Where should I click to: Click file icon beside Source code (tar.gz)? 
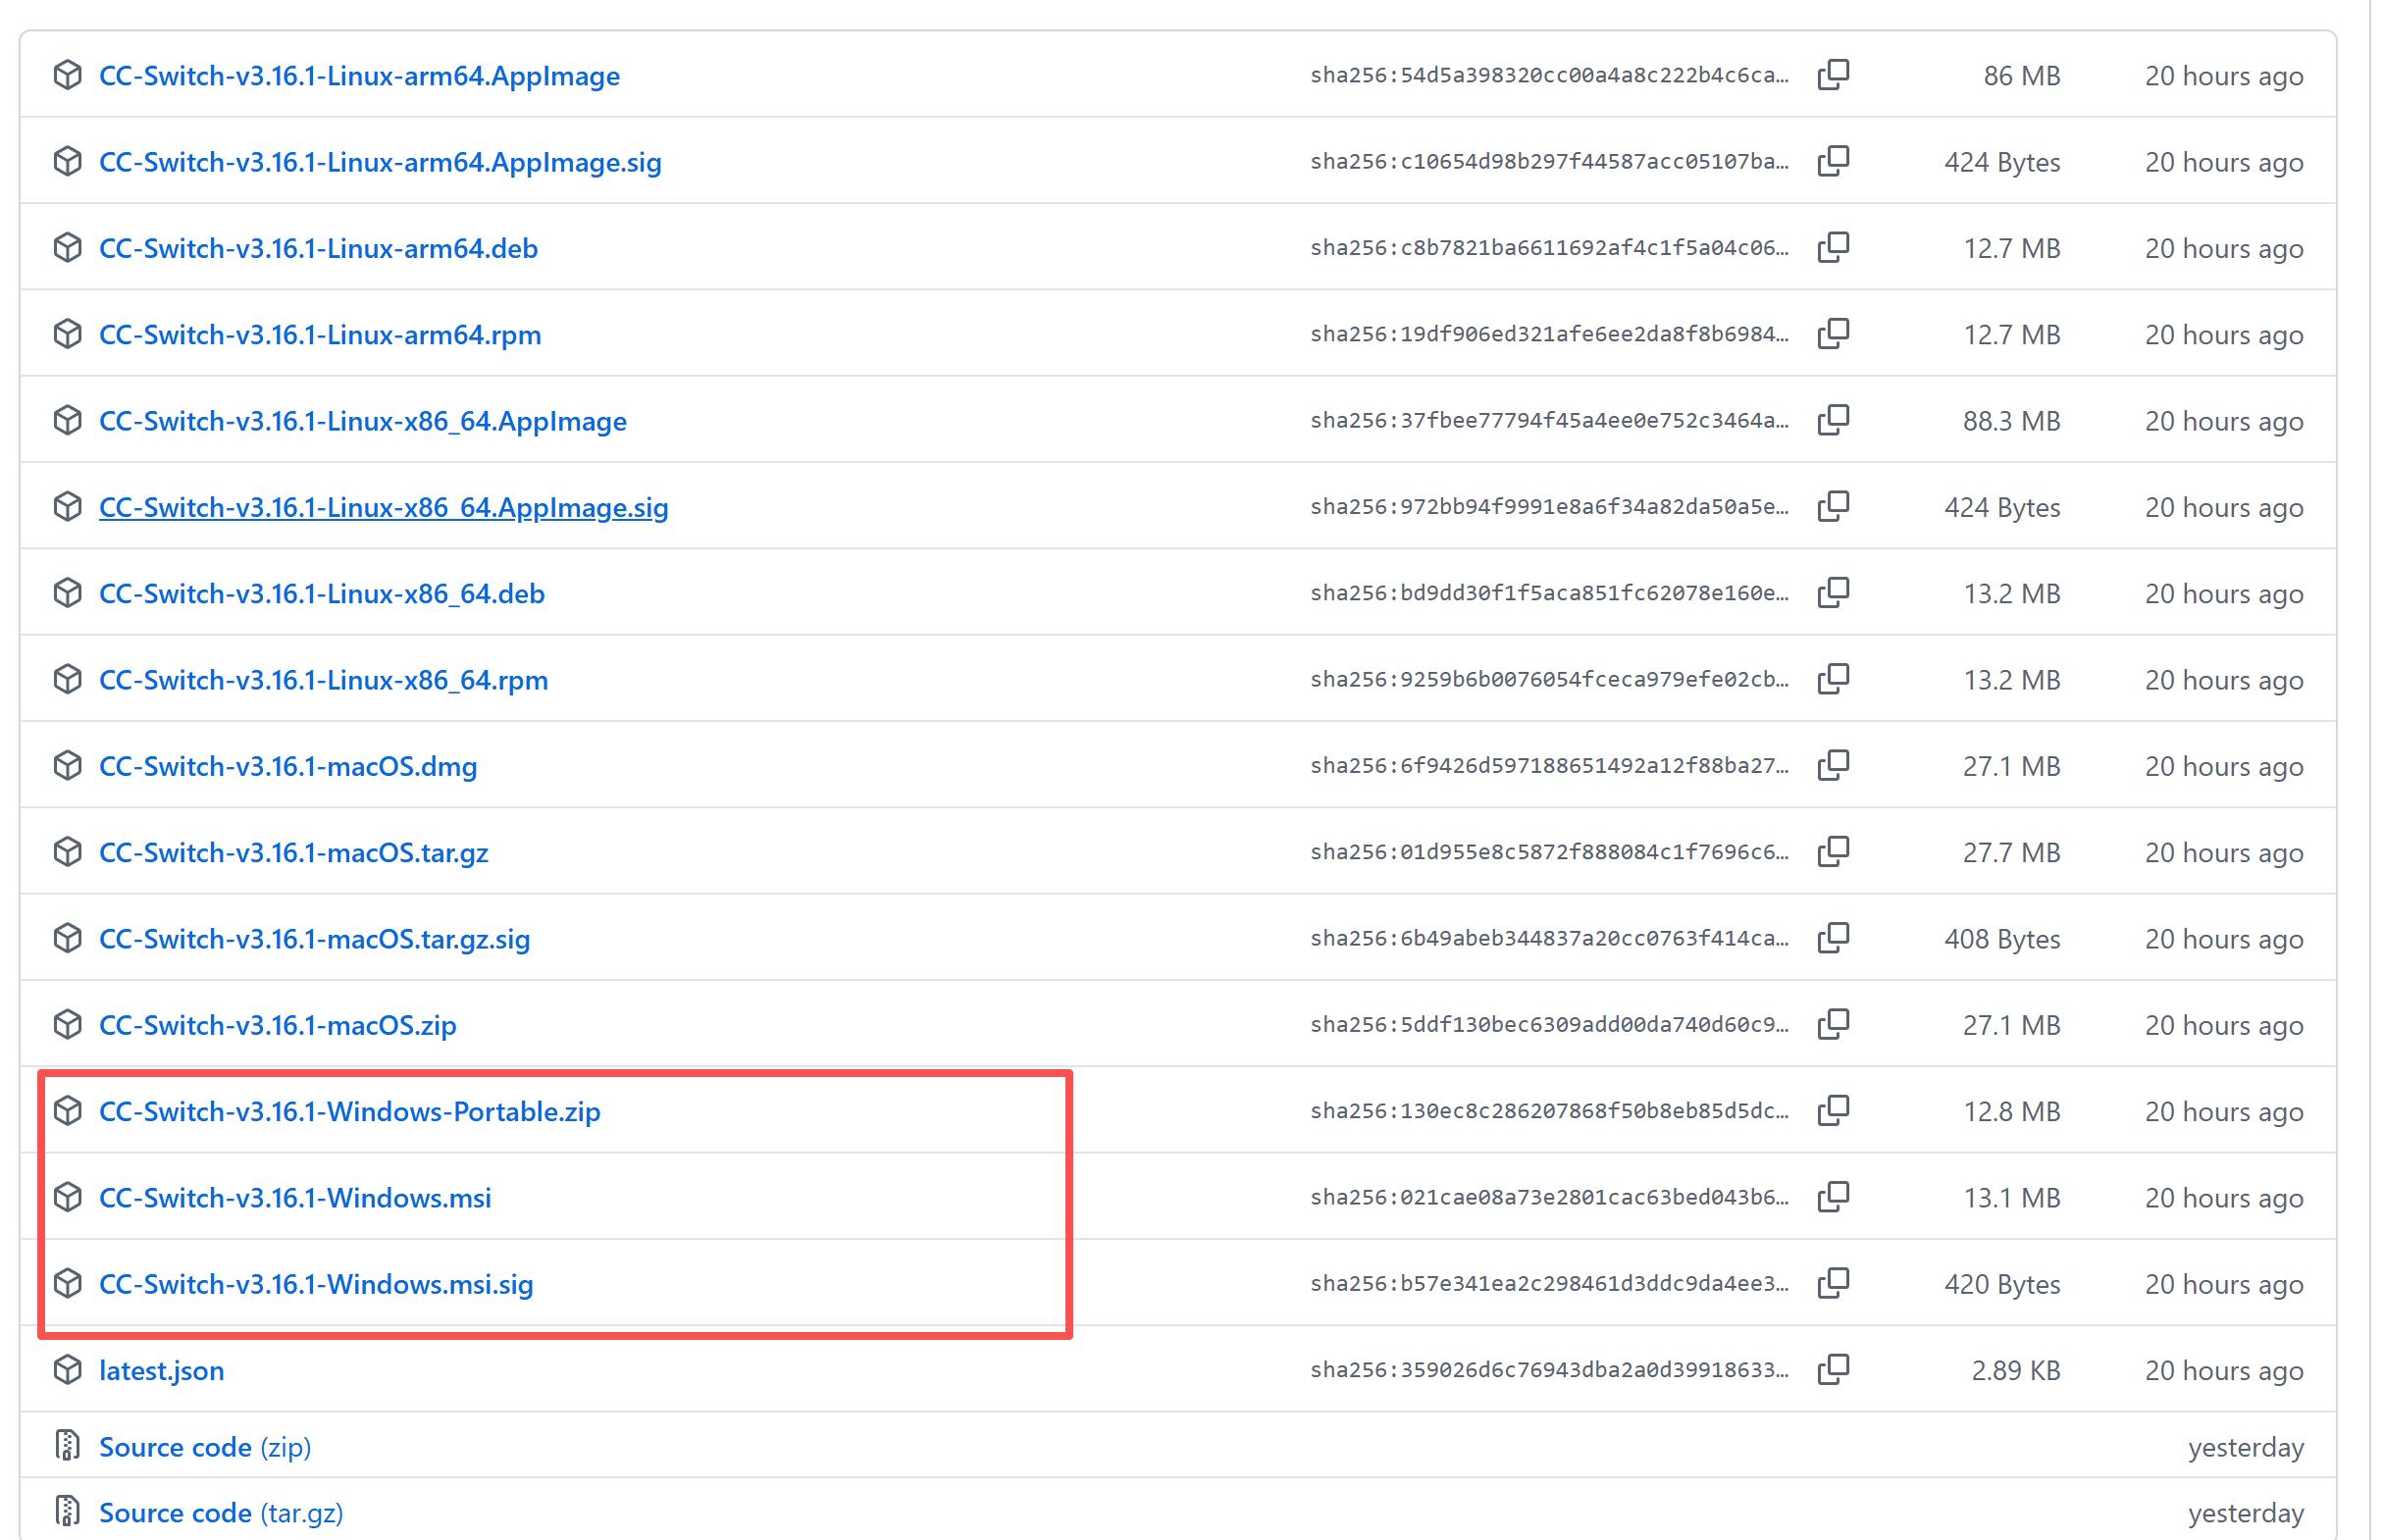(x=67, y=1512)
